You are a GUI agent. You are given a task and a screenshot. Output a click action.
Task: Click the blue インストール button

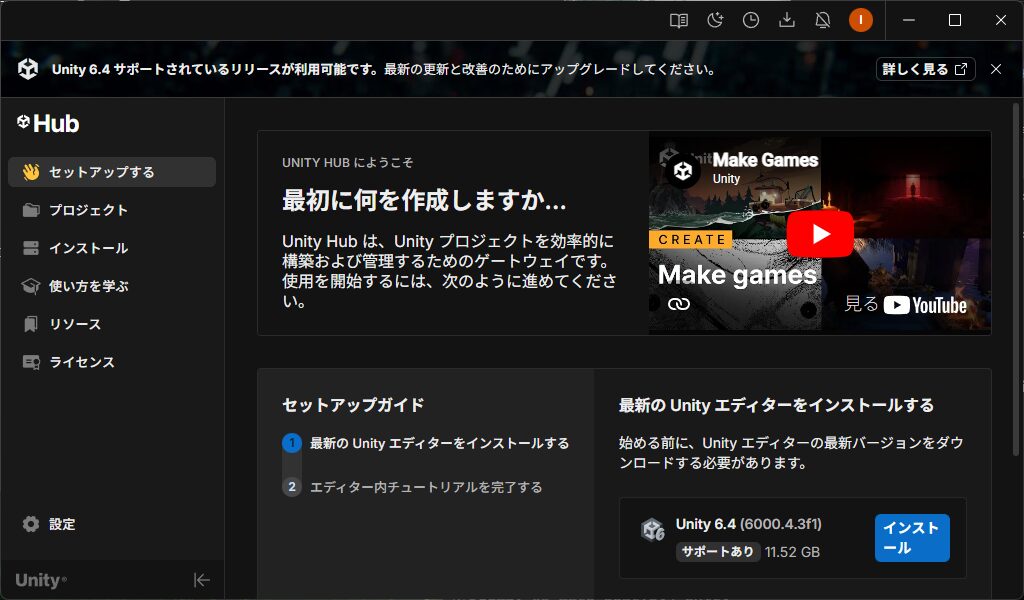[x=911, y=538]
